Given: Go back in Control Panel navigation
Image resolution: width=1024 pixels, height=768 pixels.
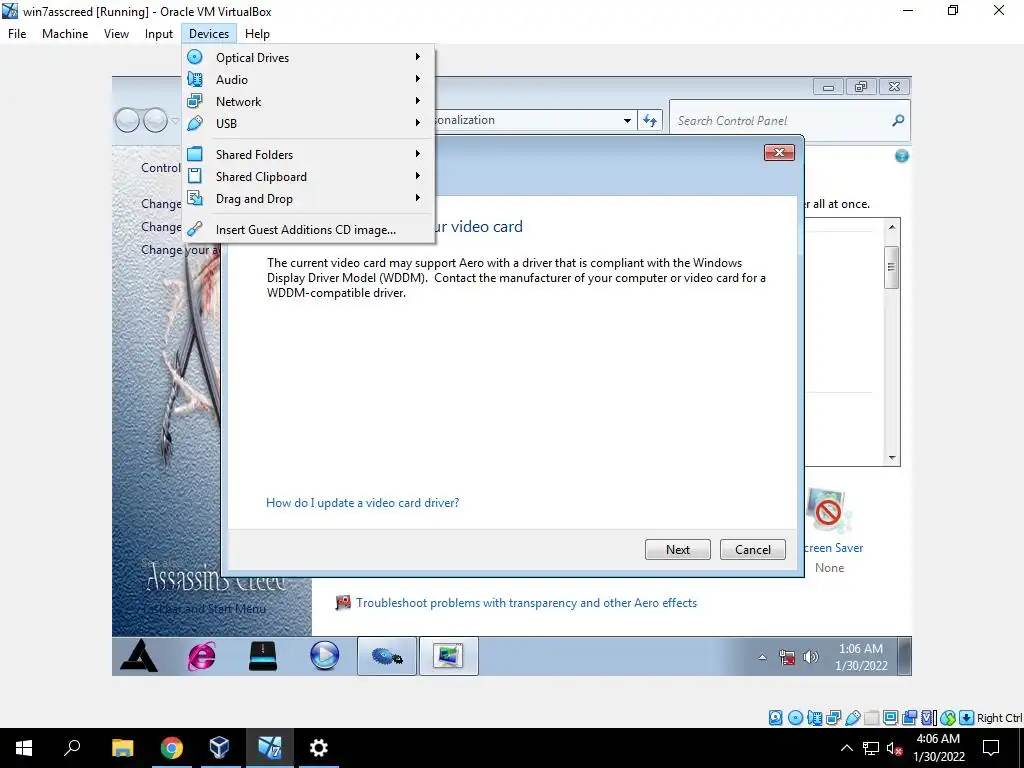Looking at the screenshot, I should tap(127, 120).
